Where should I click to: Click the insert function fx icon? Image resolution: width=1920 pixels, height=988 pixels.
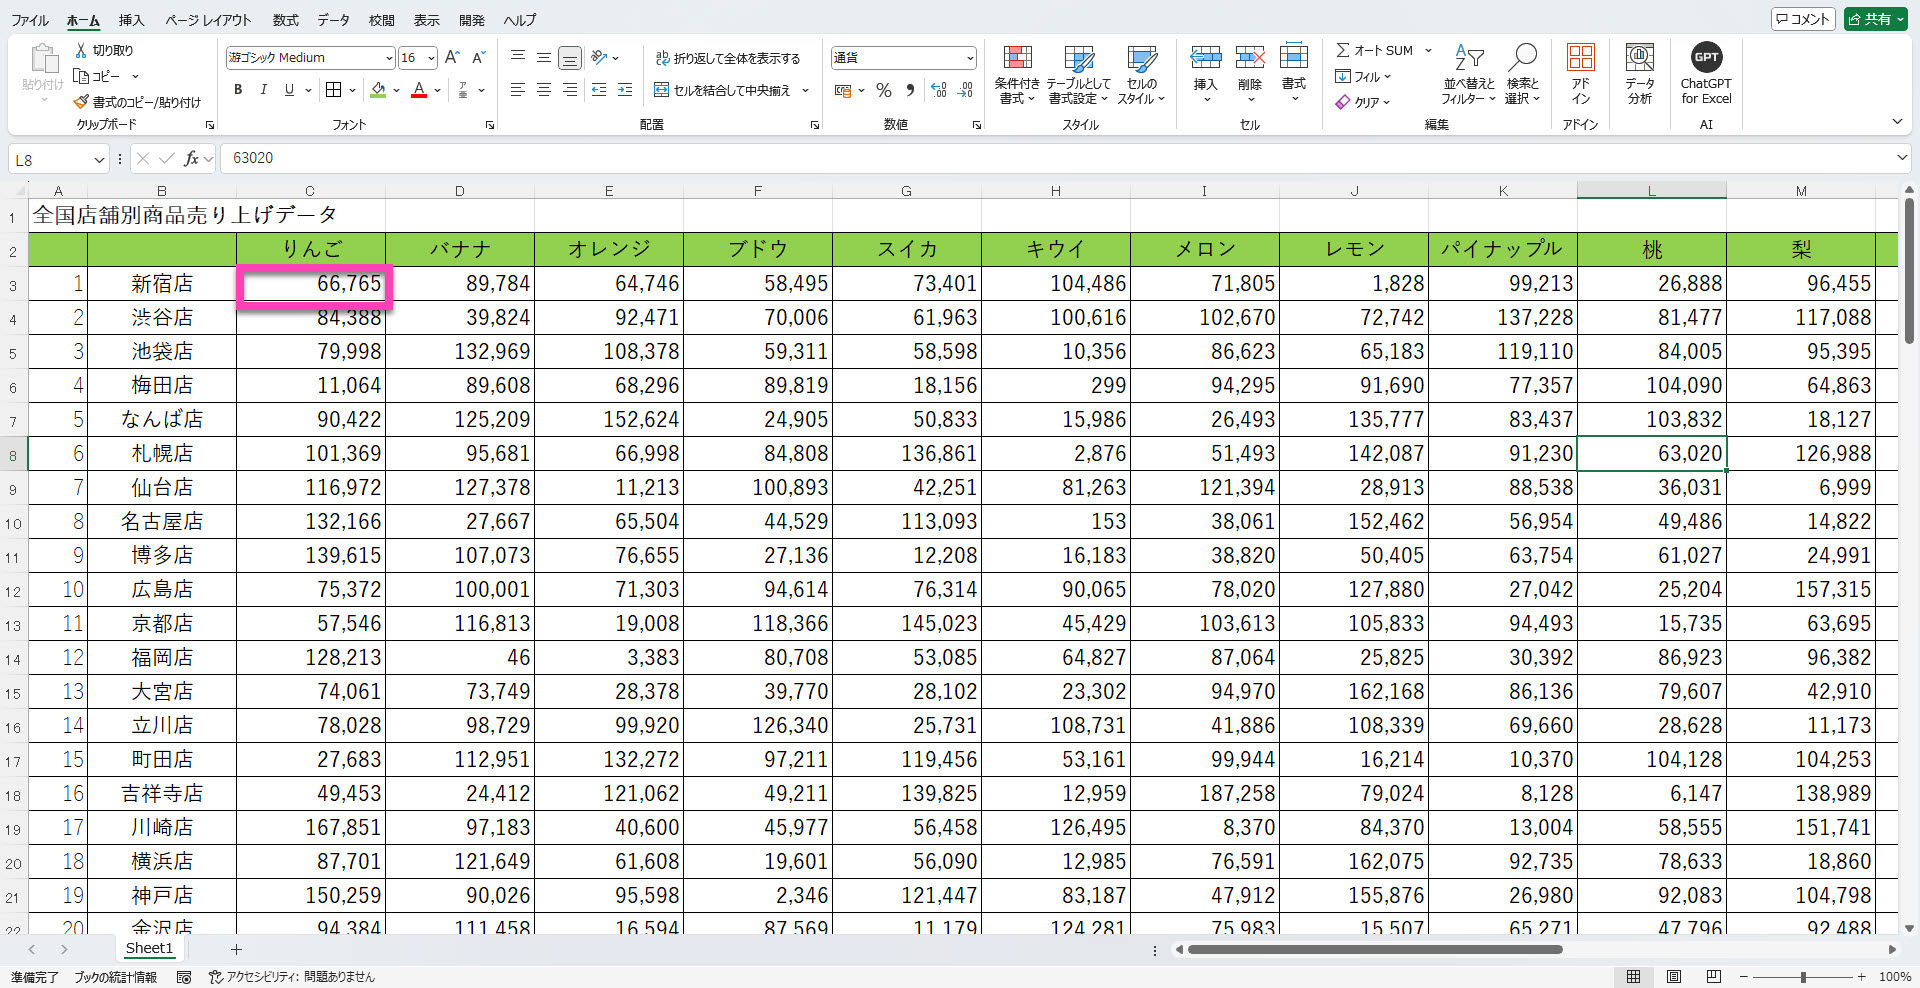[191, 158]
